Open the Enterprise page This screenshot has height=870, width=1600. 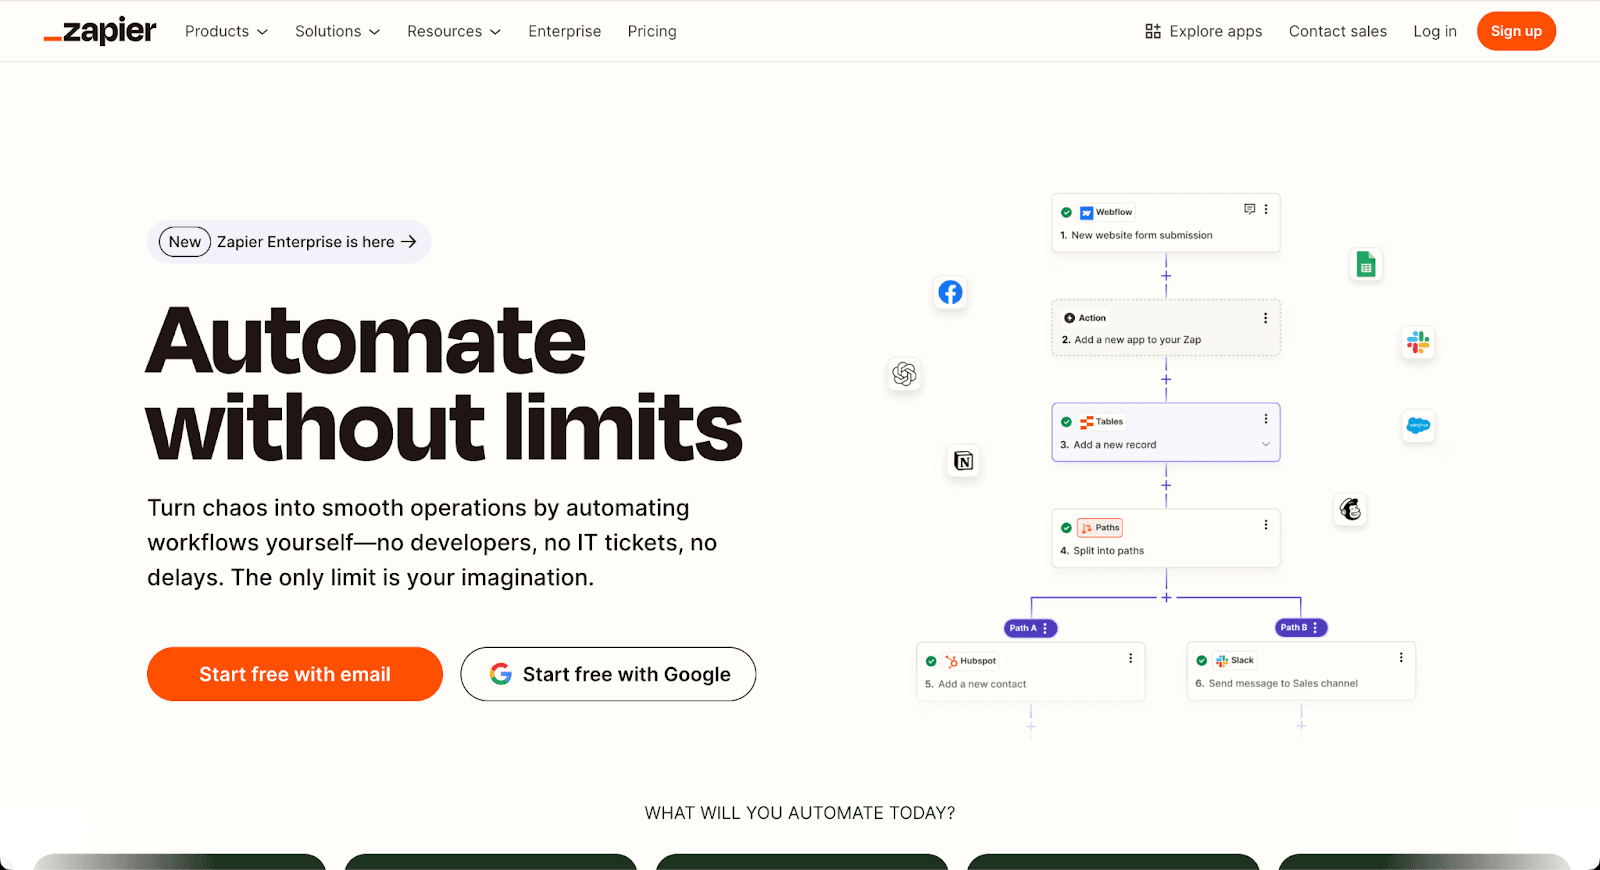tap(565, 31)
